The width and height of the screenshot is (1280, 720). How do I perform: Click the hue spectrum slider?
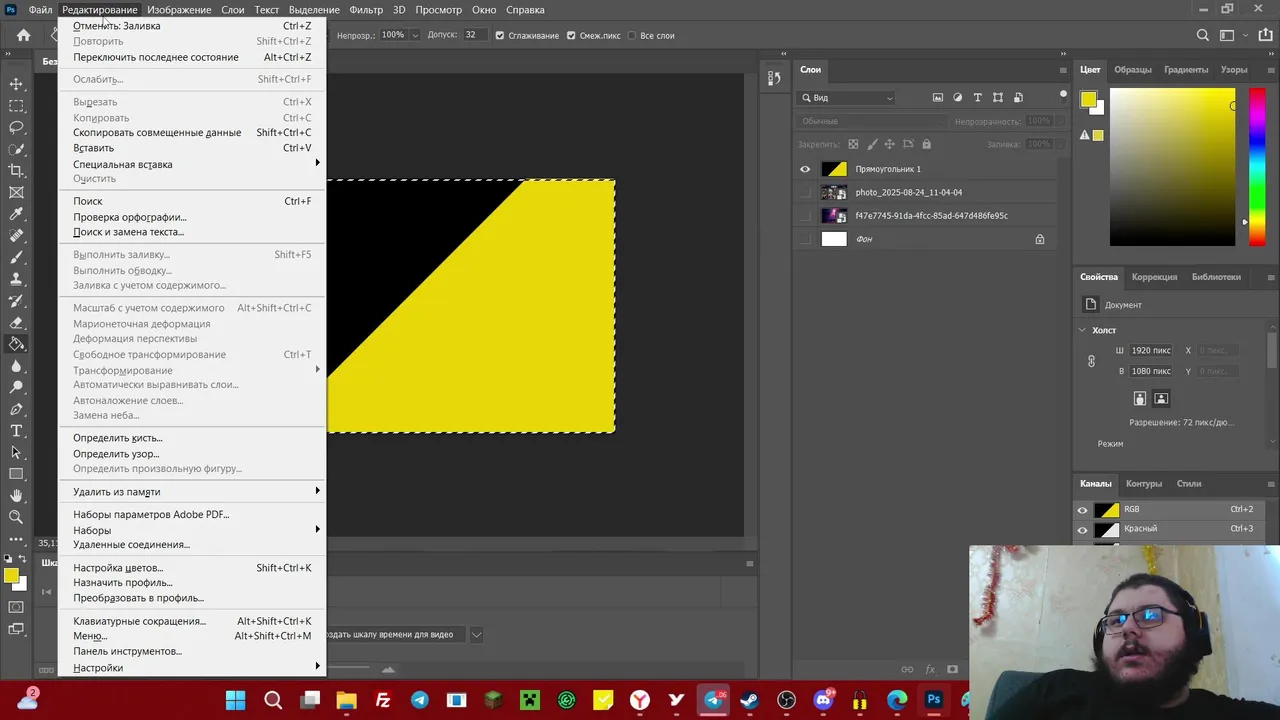coord(1256,166)
